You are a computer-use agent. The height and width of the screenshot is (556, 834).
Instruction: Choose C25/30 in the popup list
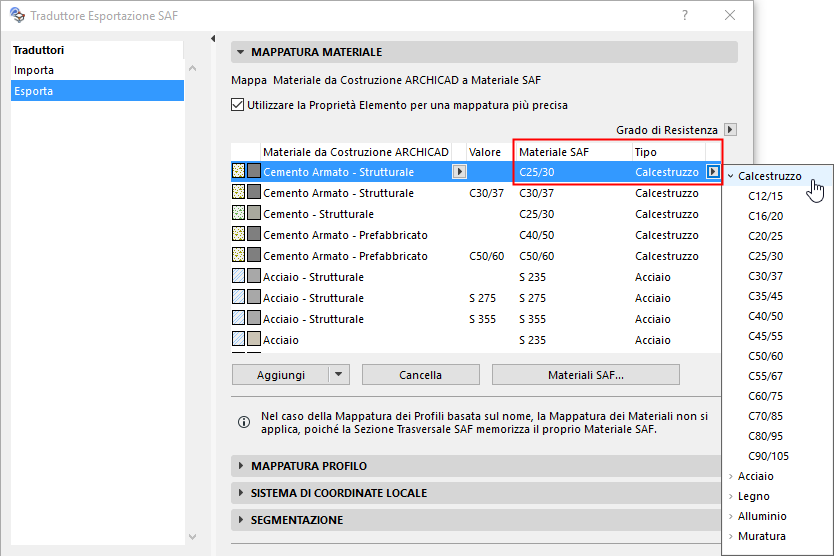pos(765,256)
